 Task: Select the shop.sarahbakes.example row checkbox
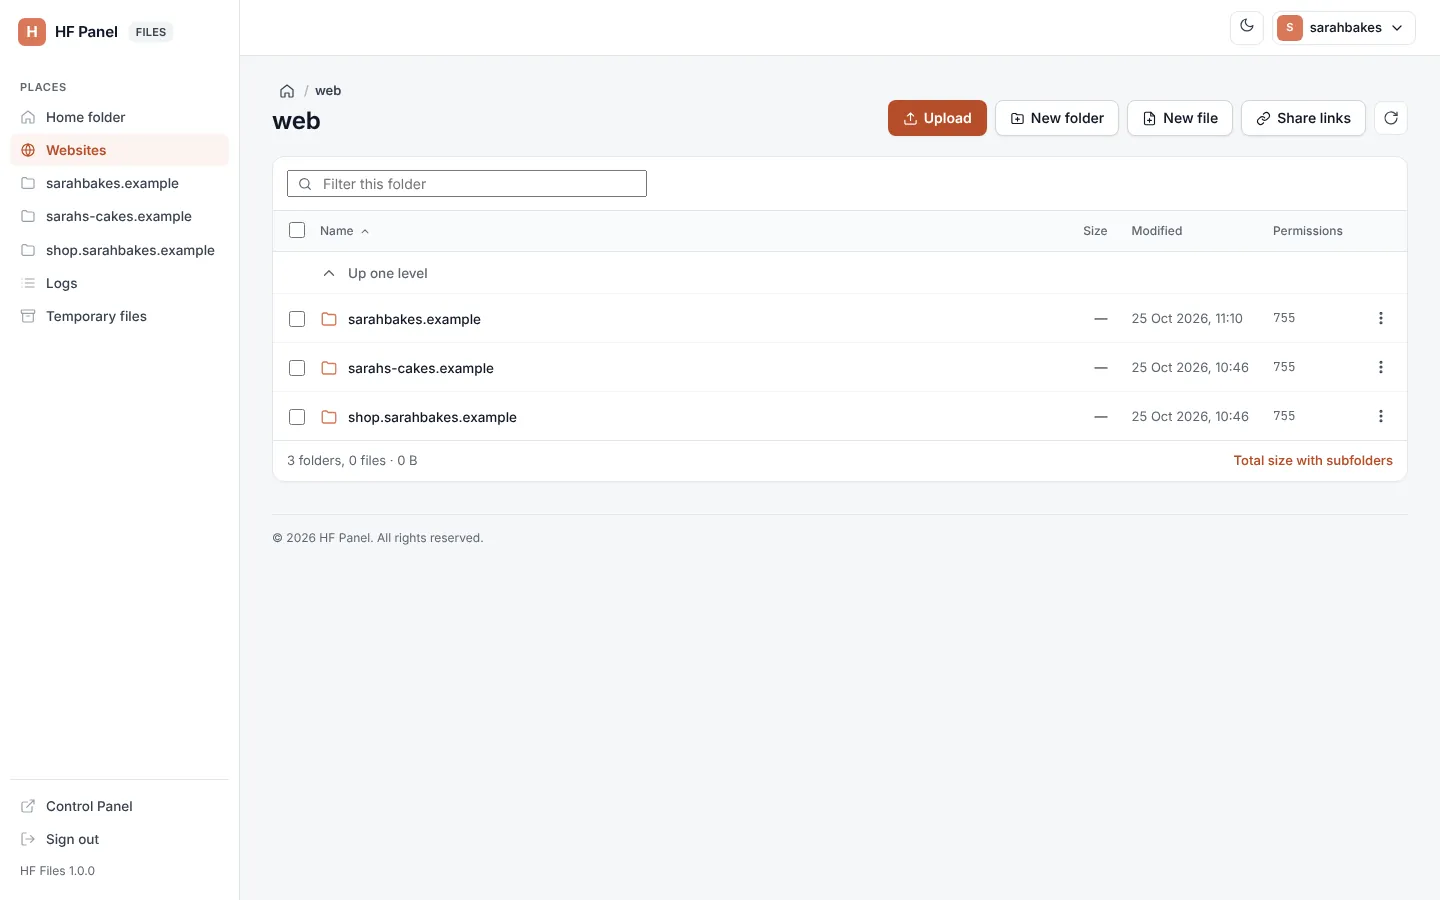point(297,417)
